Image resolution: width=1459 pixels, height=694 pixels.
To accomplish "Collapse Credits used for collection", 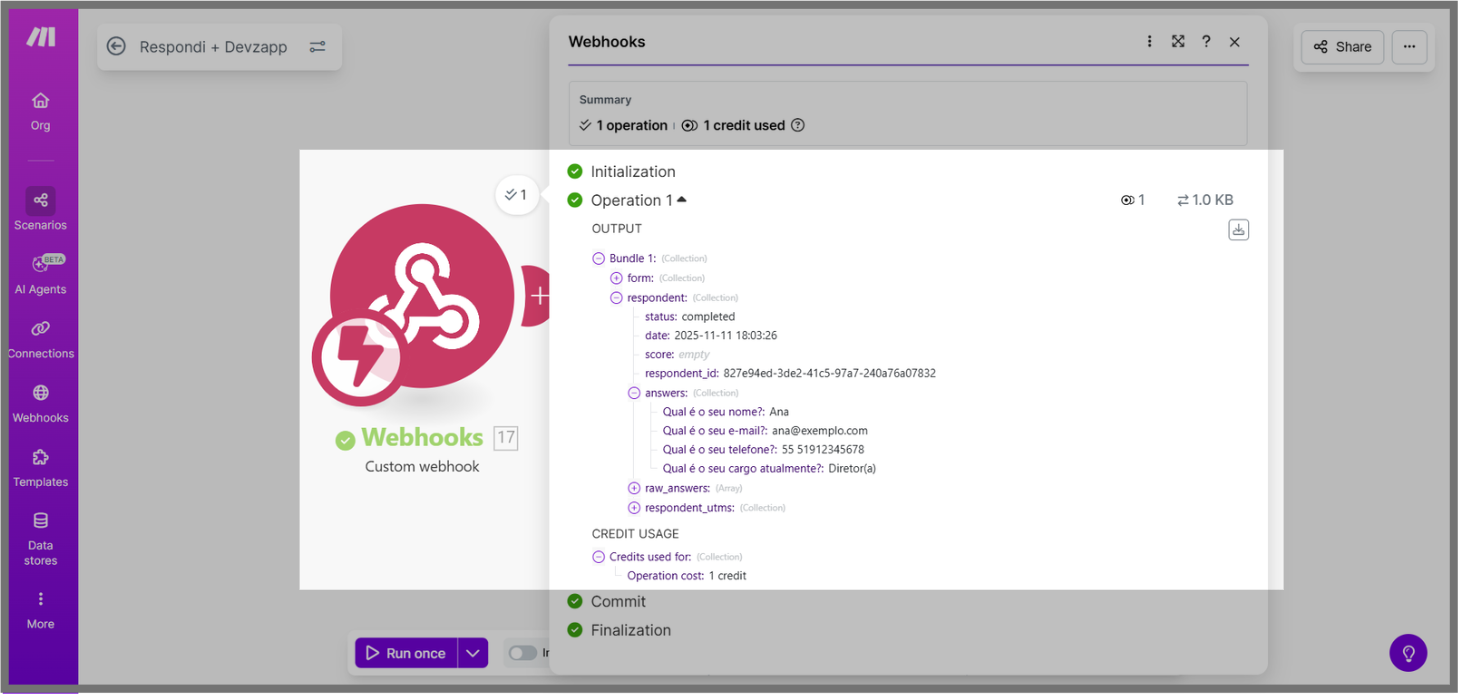I will coord(598,557).
